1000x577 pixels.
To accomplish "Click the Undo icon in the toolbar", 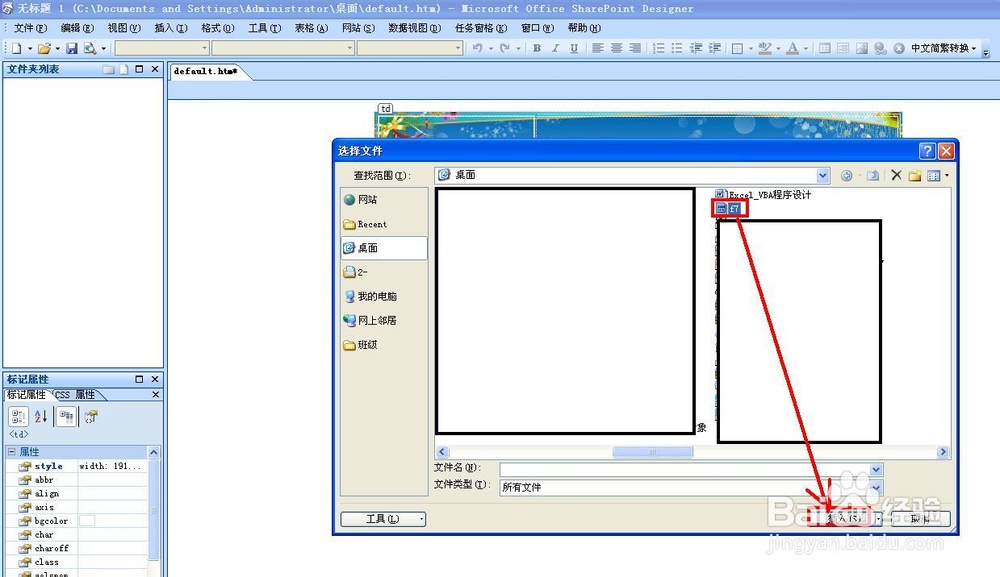I will pos(475,49).
